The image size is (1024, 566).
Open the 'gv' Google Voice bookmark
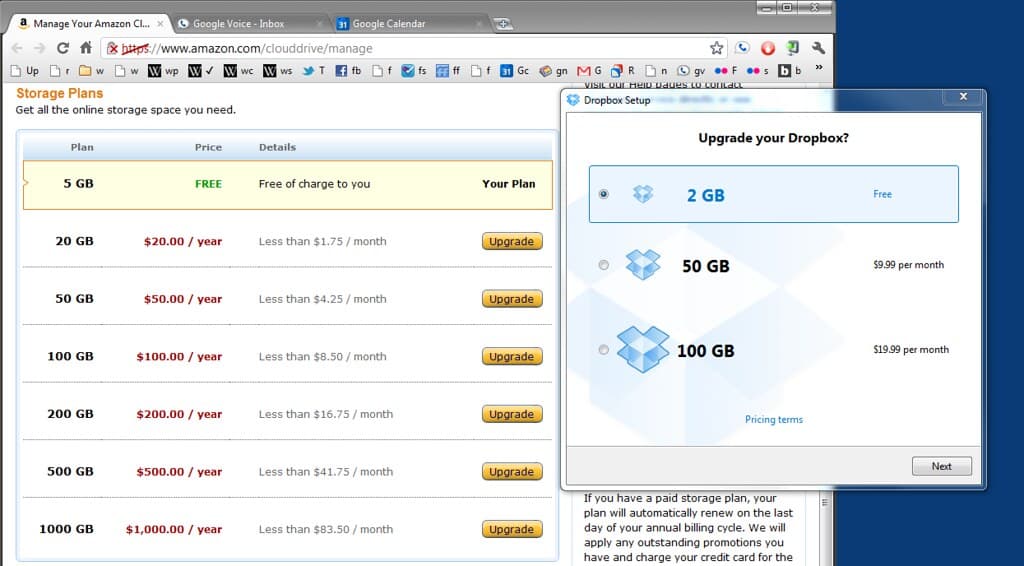(692, 71)
